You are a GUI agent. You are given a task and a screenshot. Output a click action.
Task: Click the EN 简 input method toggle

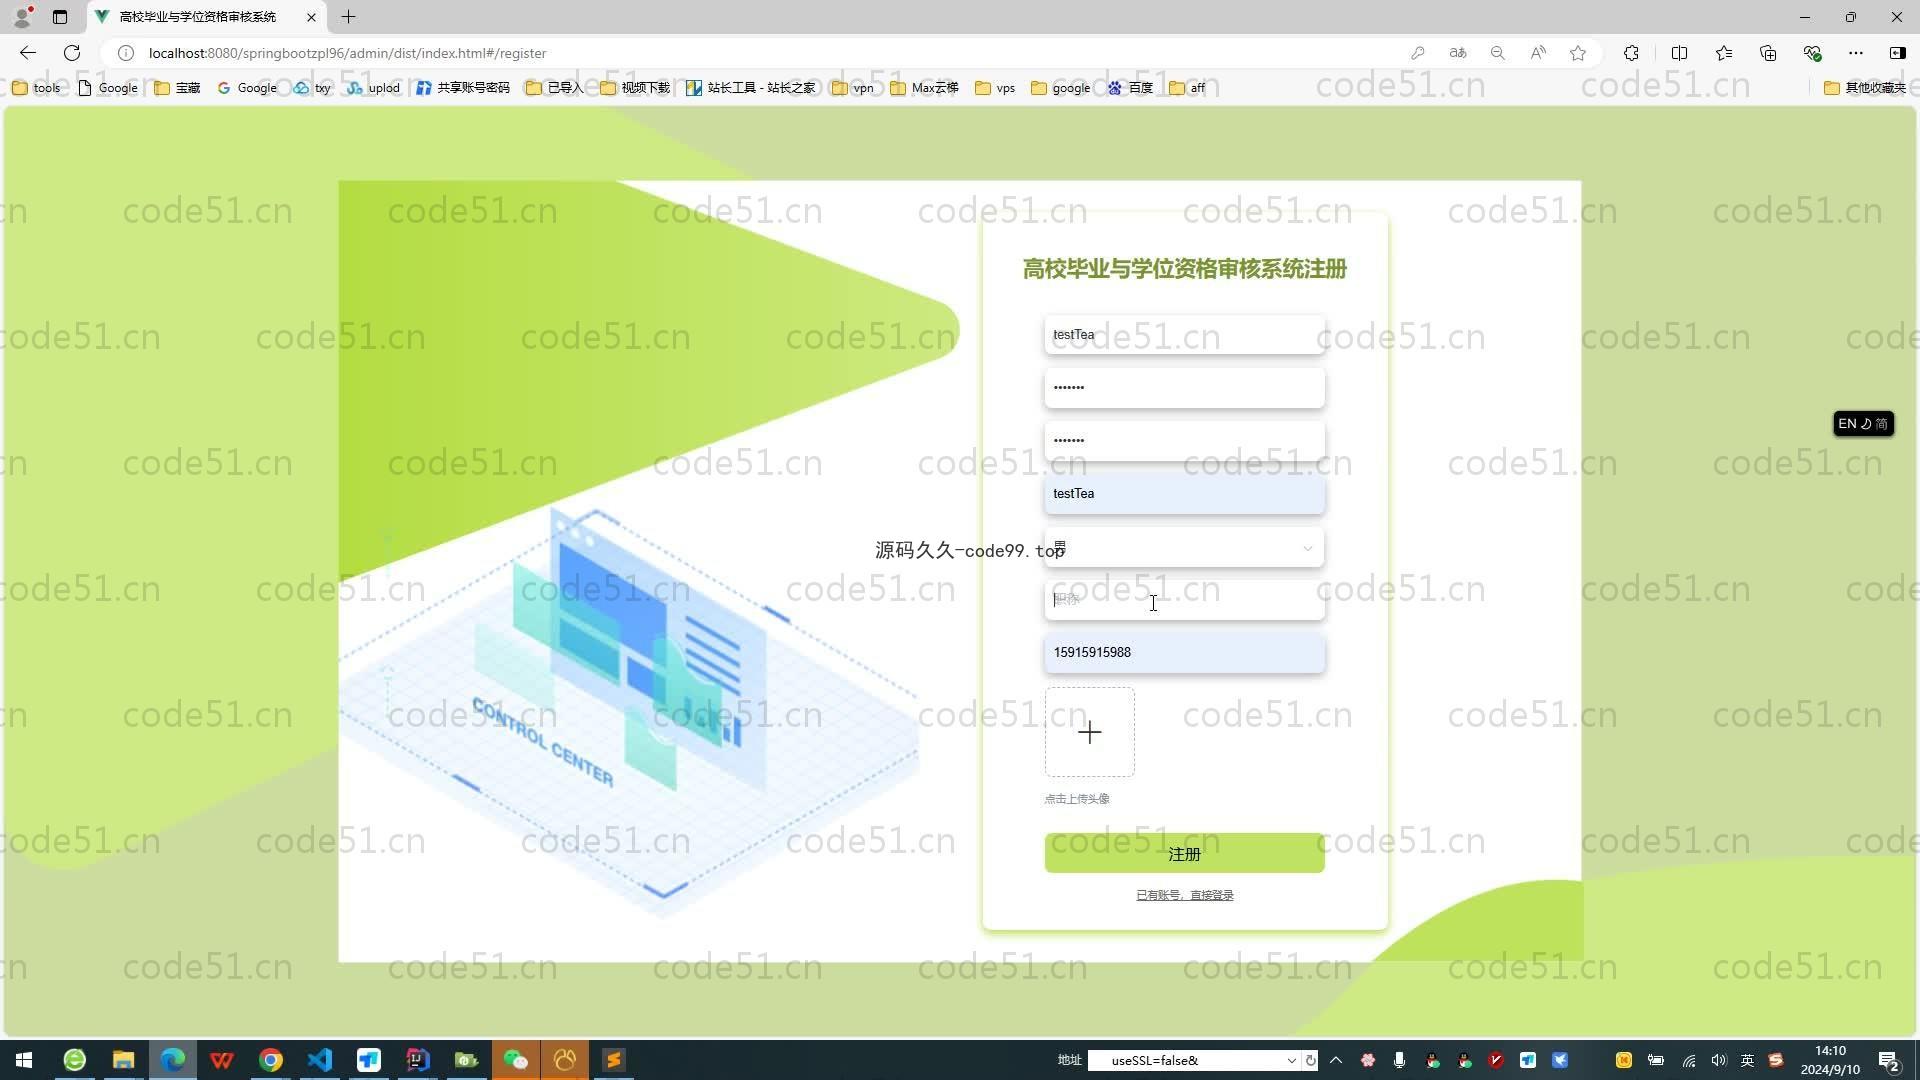tap(1863, 424)
